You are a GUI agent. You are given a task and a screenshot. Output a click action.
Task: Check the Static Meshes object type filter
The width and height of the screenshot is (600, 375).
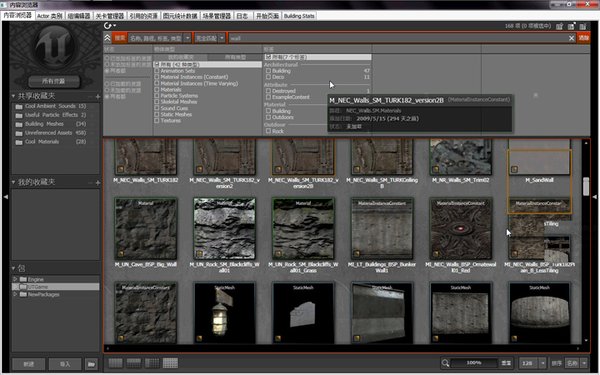(157, 114)
